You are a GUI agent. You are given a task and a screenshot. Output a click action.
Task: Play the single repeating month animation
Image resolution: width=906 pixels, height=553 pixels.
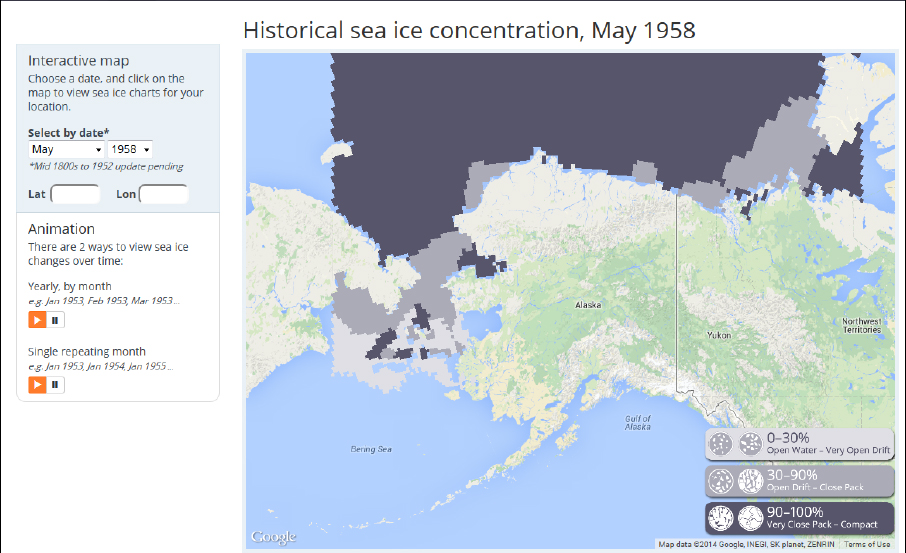tap(37, 384)
